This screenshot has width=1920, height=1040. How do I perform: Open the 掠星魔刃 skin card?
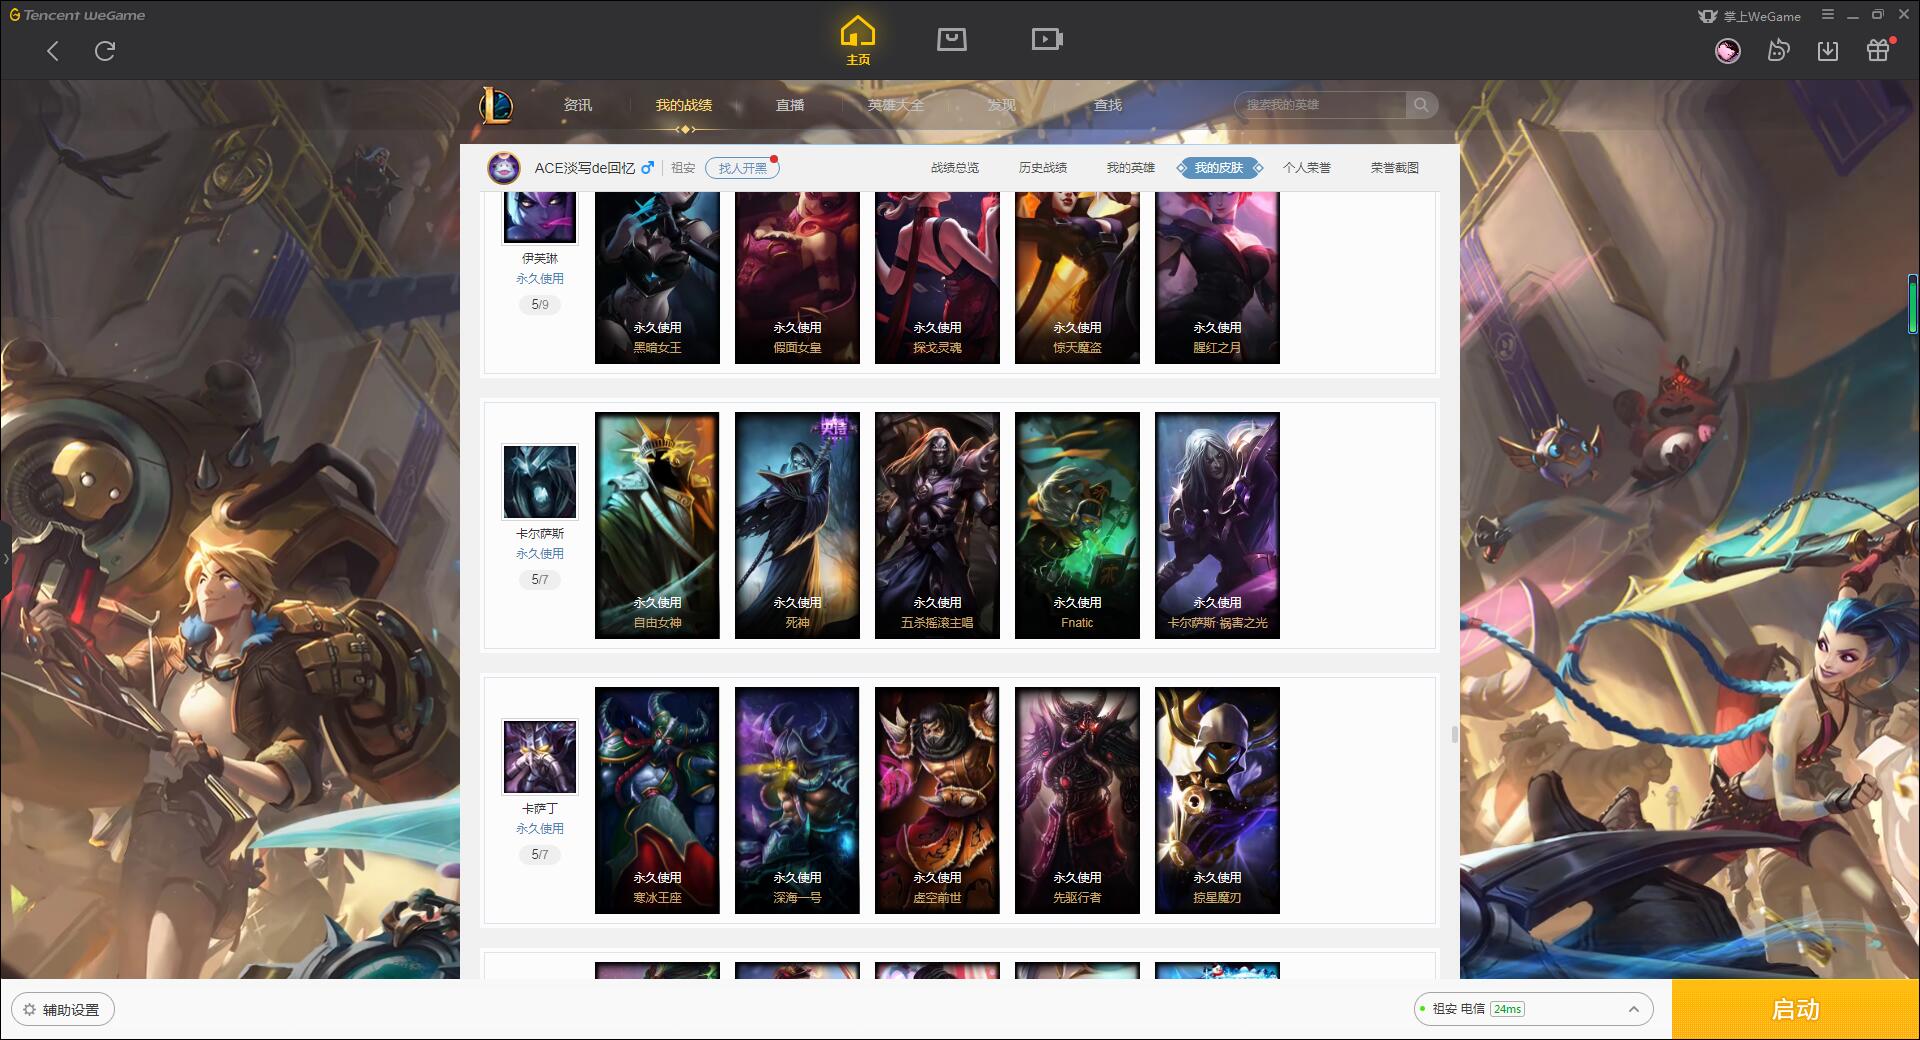(1217, 800)
